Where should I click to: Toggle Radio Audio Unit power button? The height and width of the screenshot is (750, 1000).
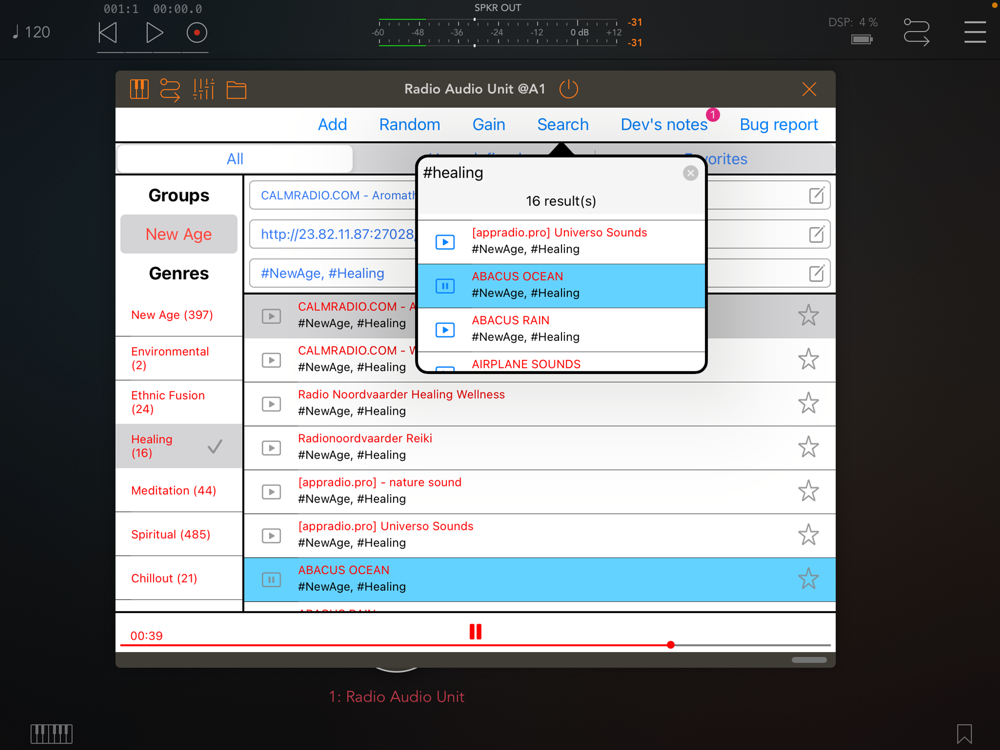(x=568, y=89)
